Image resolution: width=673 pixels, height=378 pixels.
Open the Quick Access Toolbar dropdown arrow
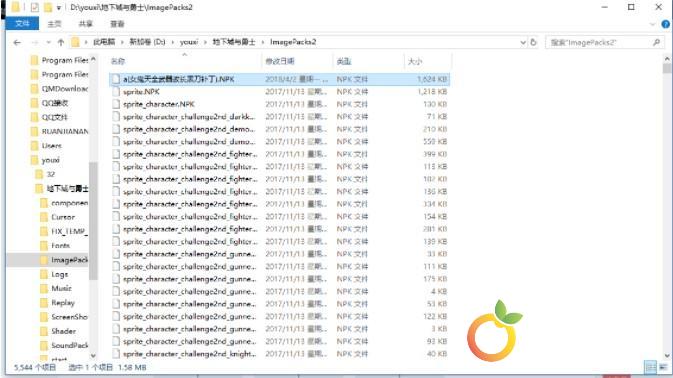[58, 7]
